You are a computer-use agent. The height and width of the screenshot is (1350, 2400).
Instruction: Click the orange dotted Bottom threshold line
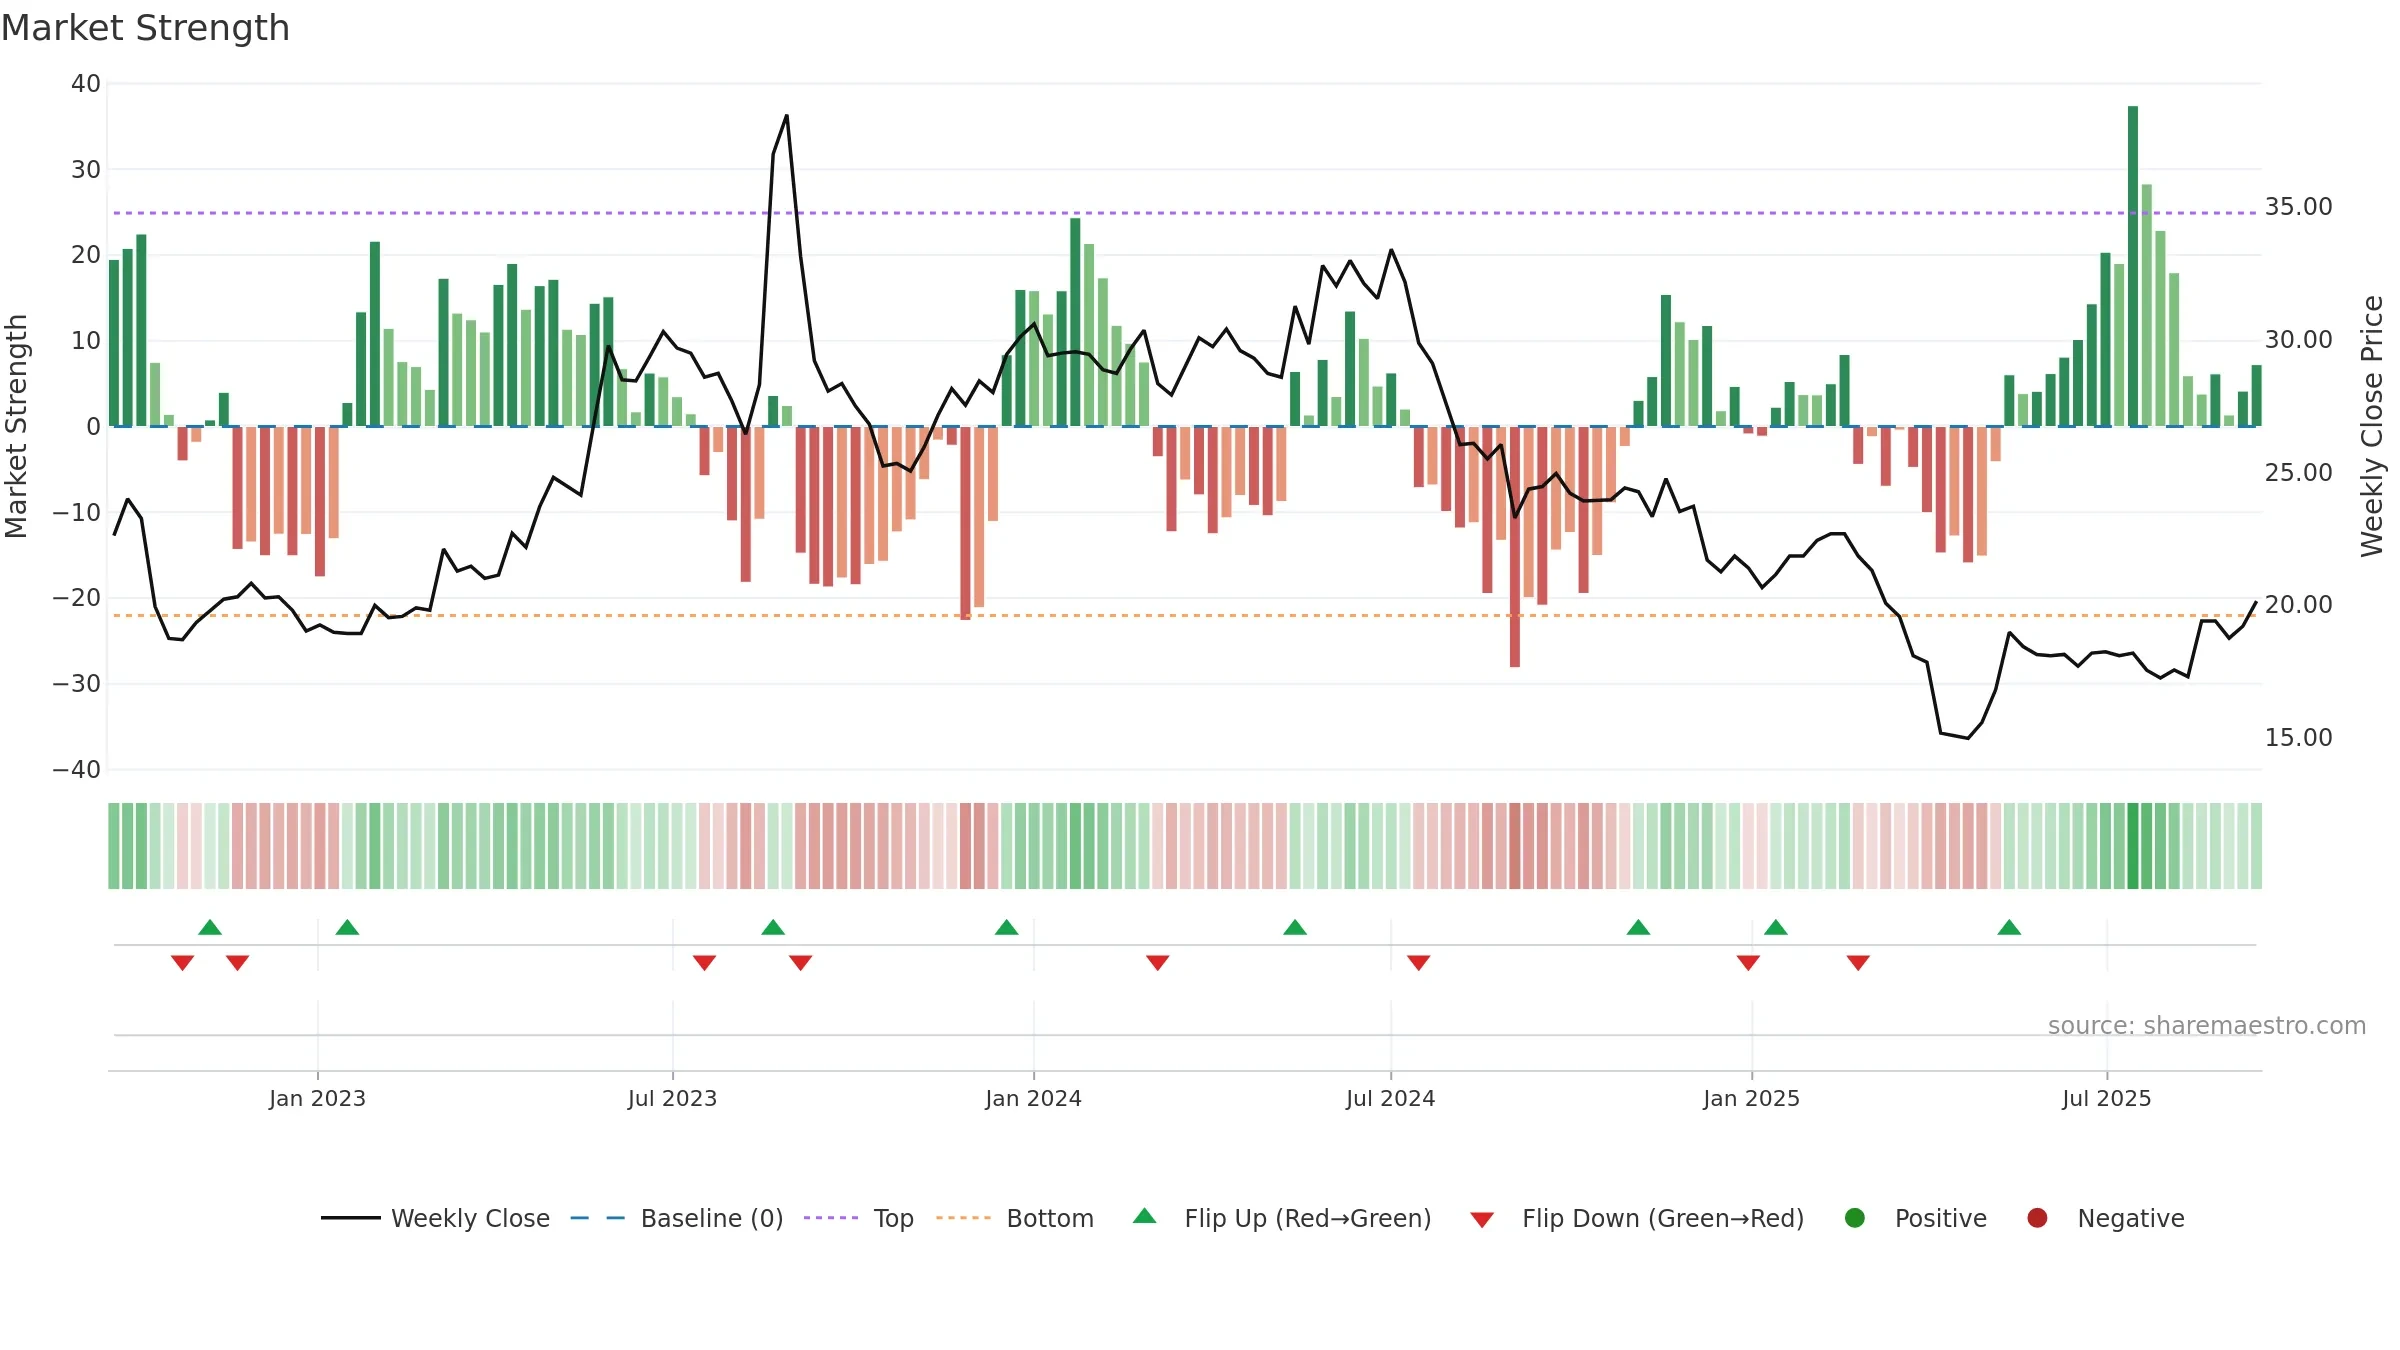tap(1185, 615)
